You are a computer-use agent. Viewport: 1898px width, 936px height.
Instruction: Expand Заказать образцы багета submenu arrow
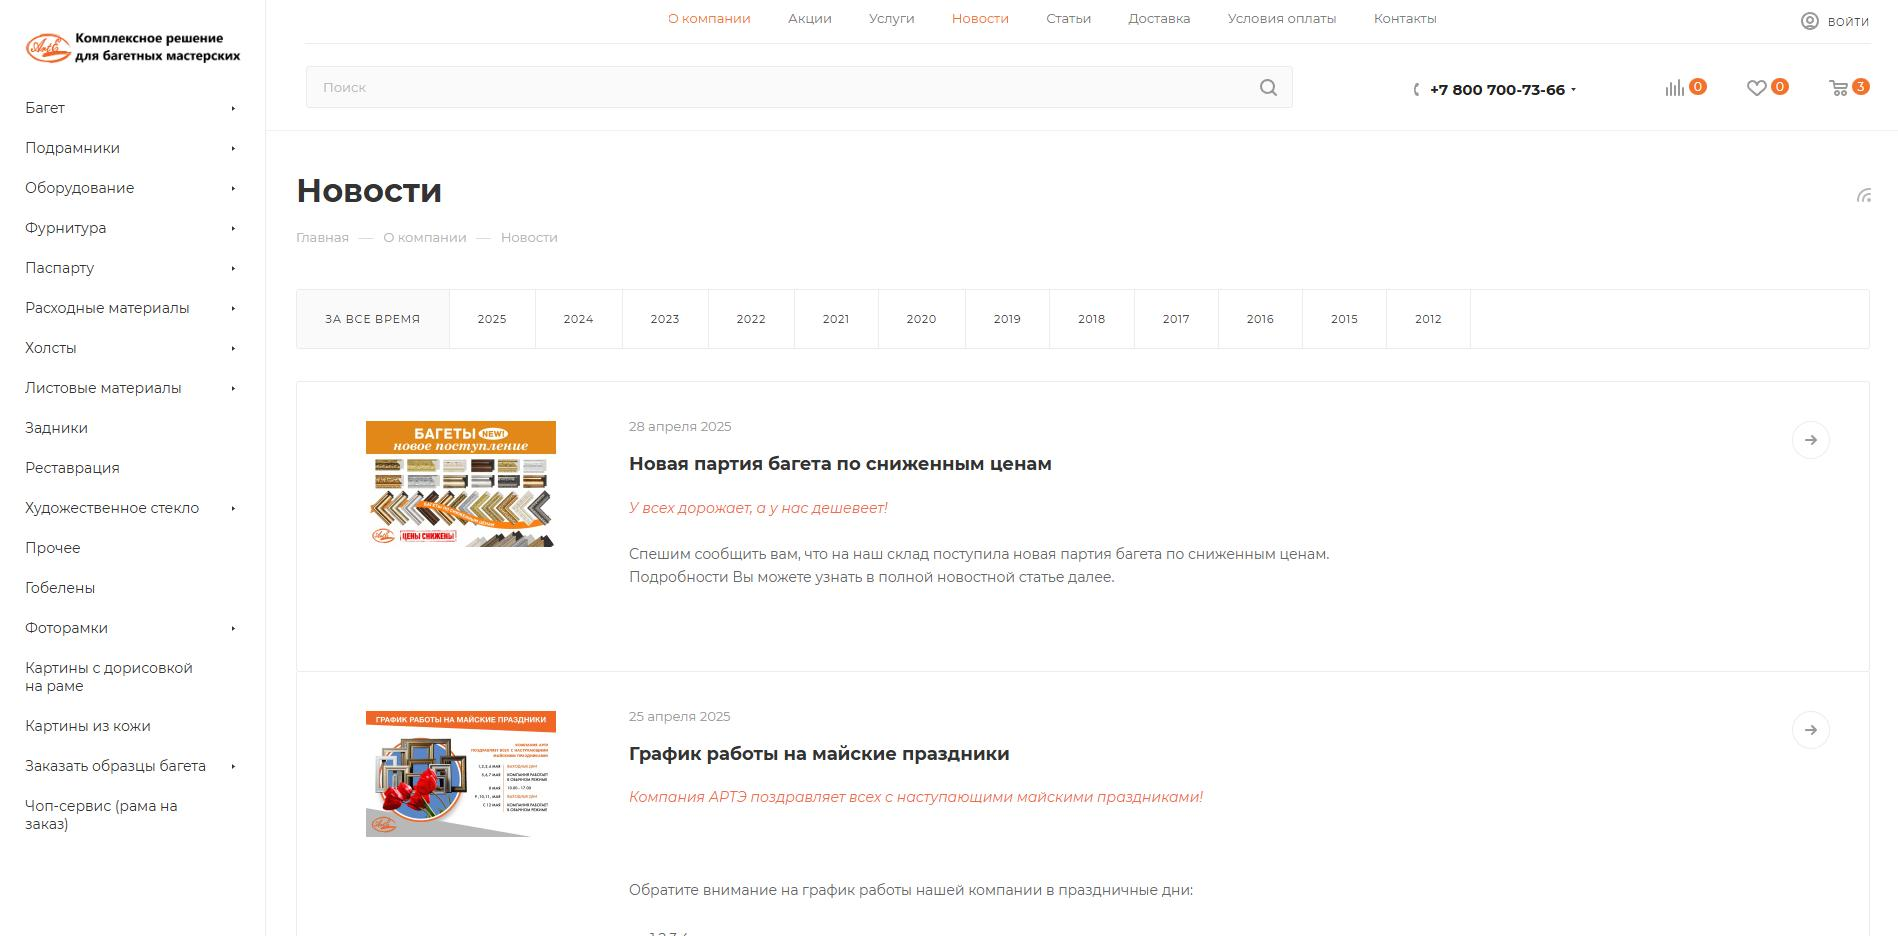(x=233, y=766)
